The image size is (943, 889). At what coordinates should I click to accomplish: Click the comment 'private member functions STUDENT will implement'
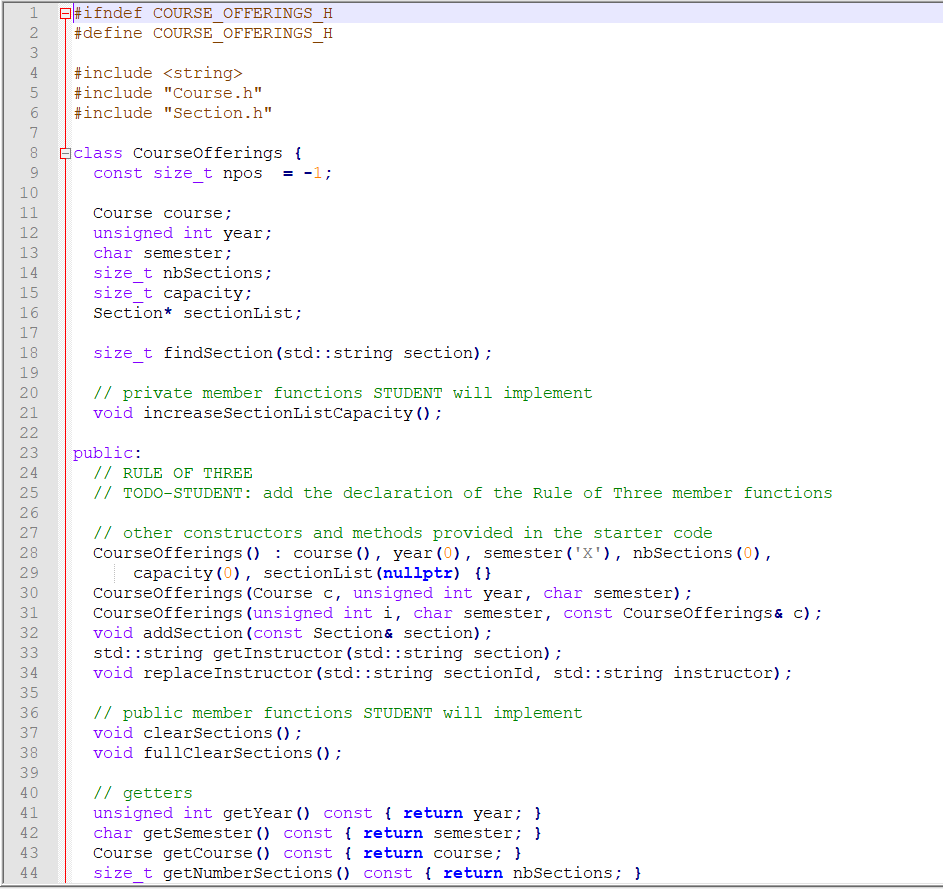tap(357, 393)
